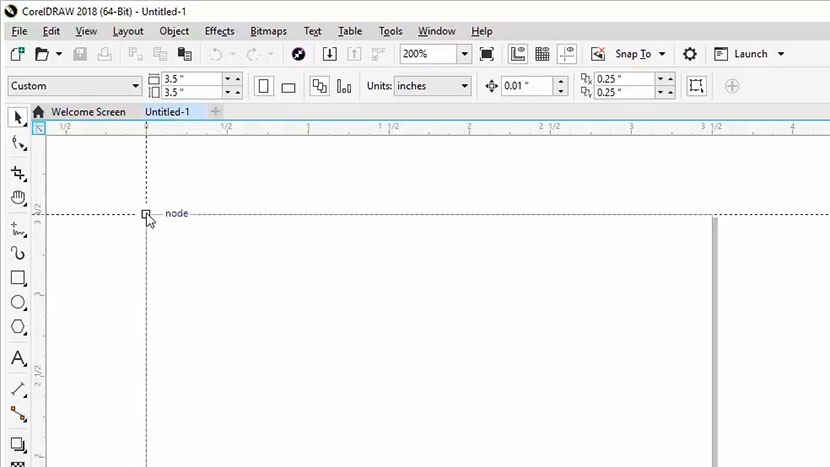Toggle Landscape page orientation
Image resolution: width=830 pixels, height=467 pixels.
(x=288, y=86)
